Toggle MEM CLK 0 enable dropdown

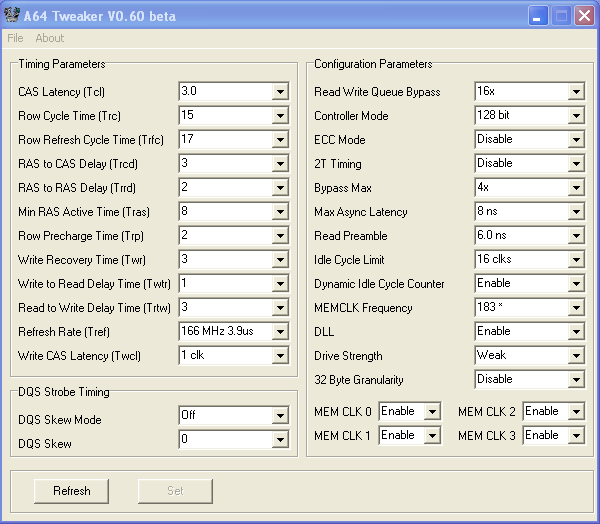point(431,412)
